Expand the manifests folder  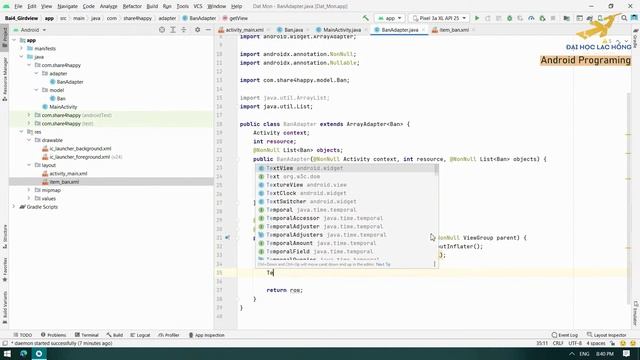(x=22, y=48)
